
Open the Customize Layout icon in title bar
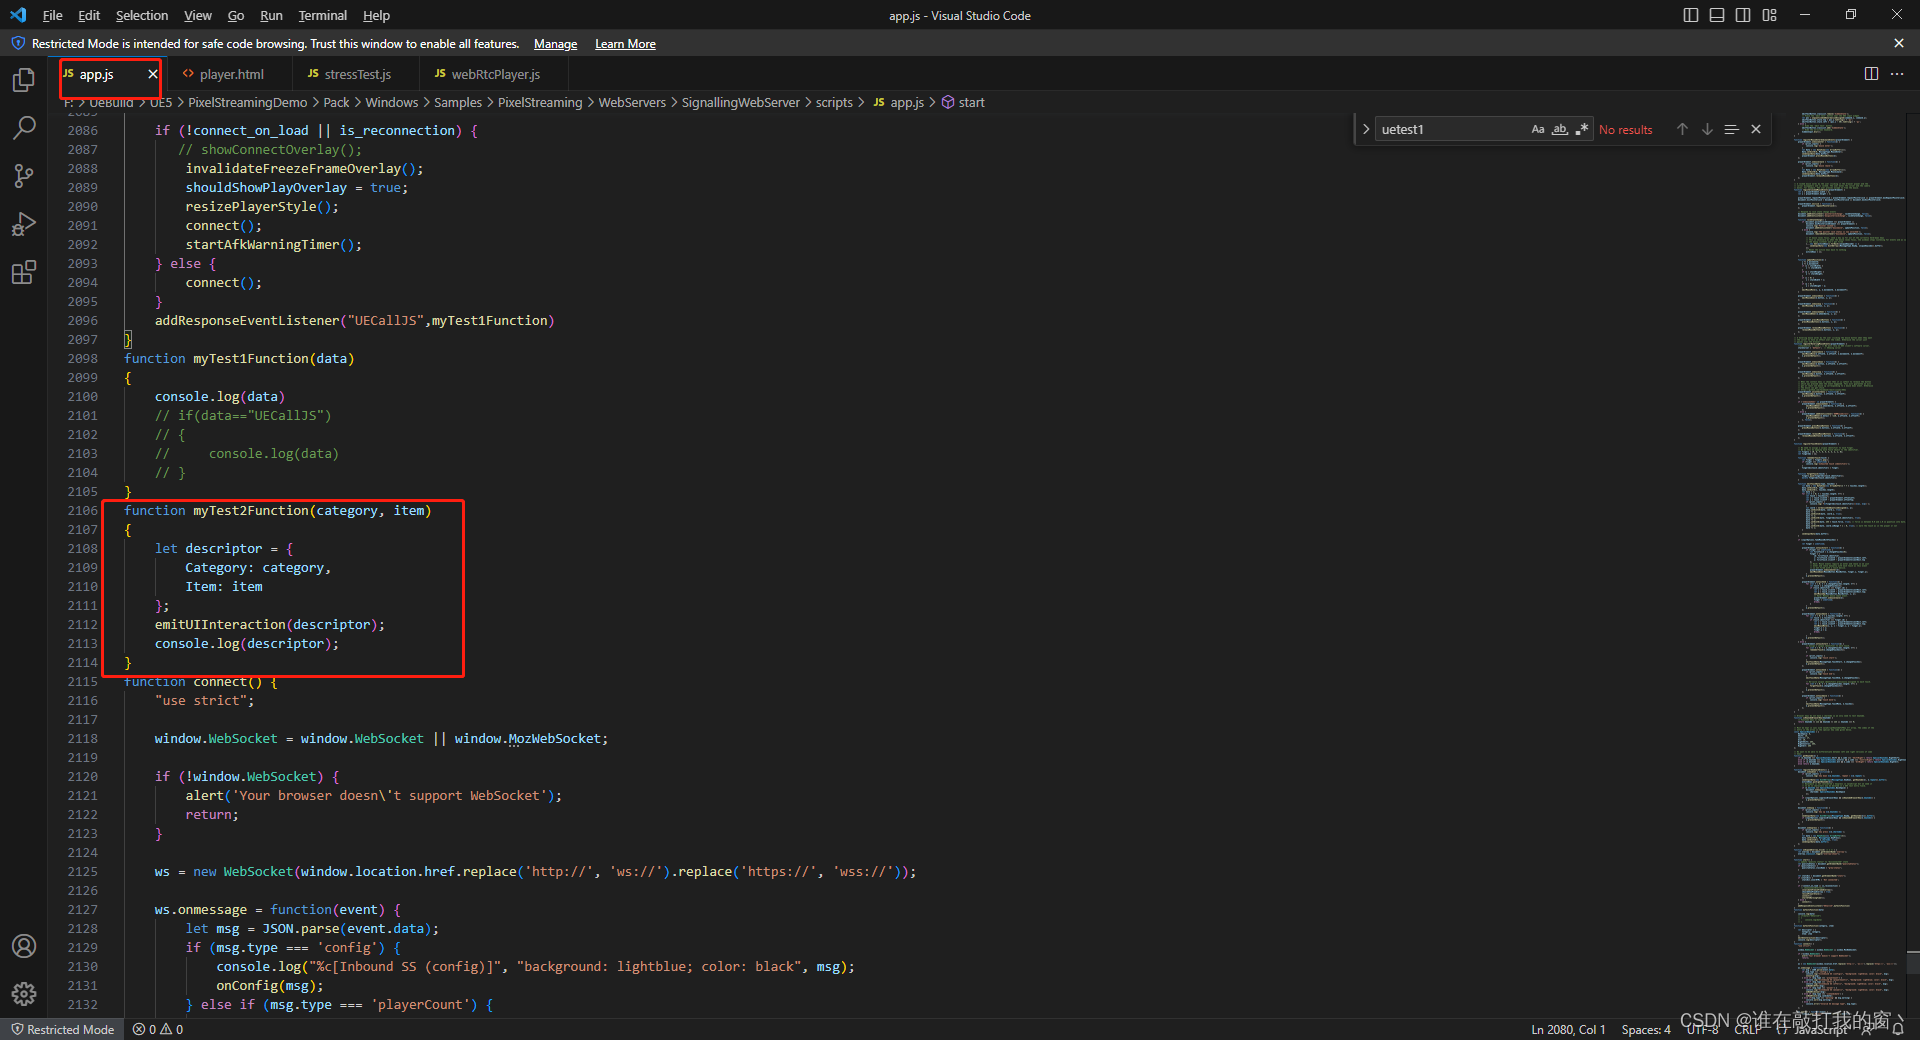point(1769,15)
